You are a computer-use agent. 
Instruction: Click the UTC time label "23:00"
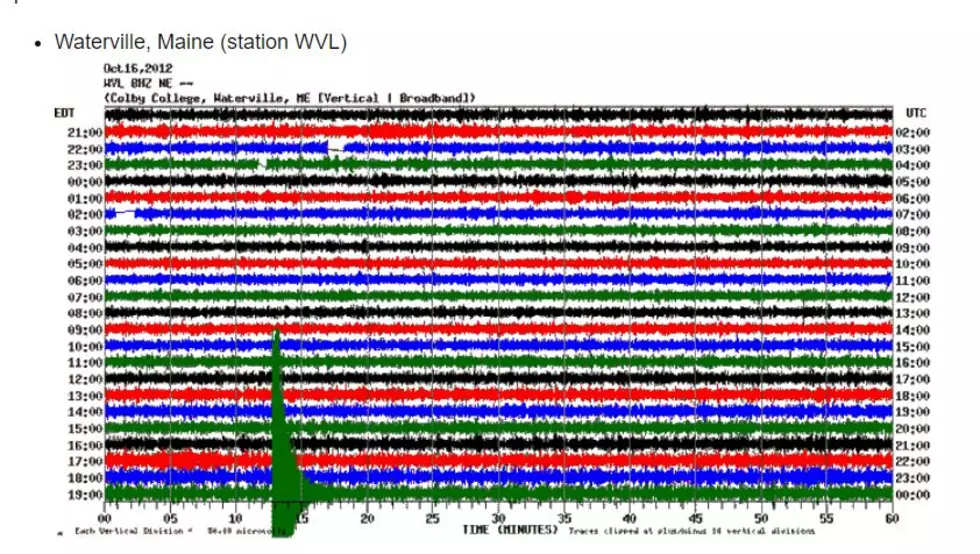pyautogui.click(x=912, y=478)
